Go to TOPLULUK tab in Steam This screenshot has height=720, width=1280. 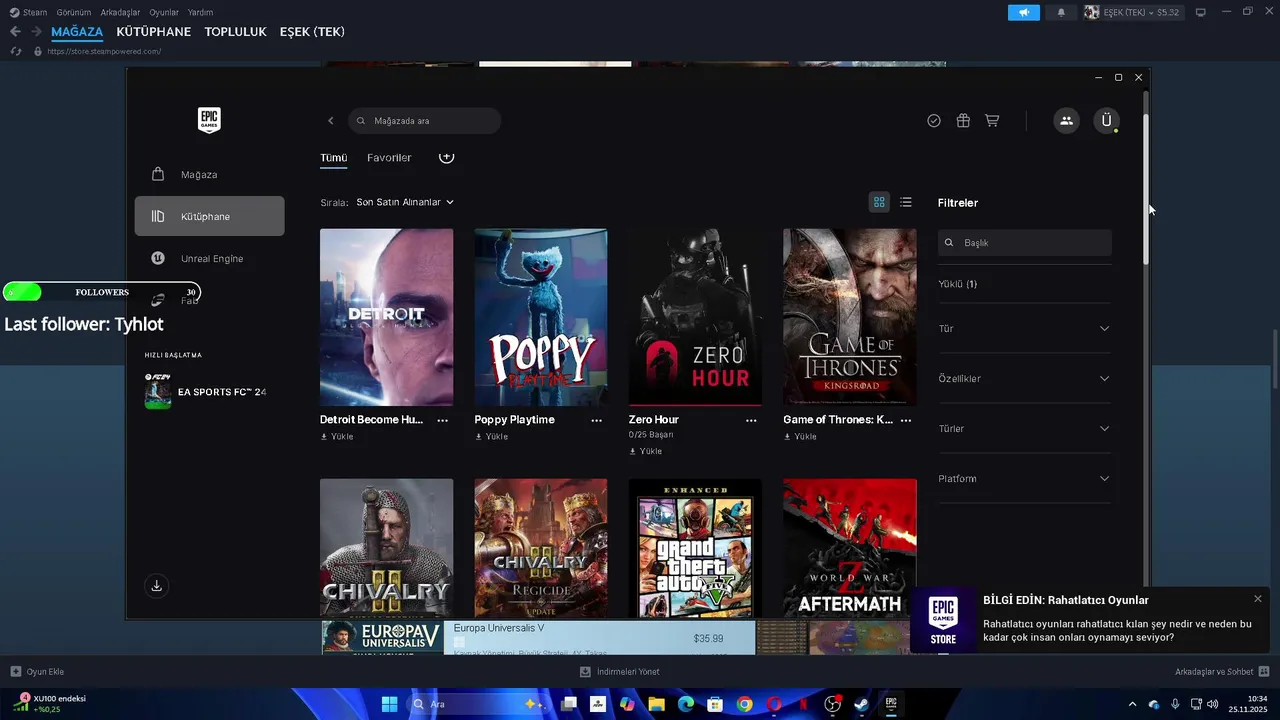tap(235, 32)
